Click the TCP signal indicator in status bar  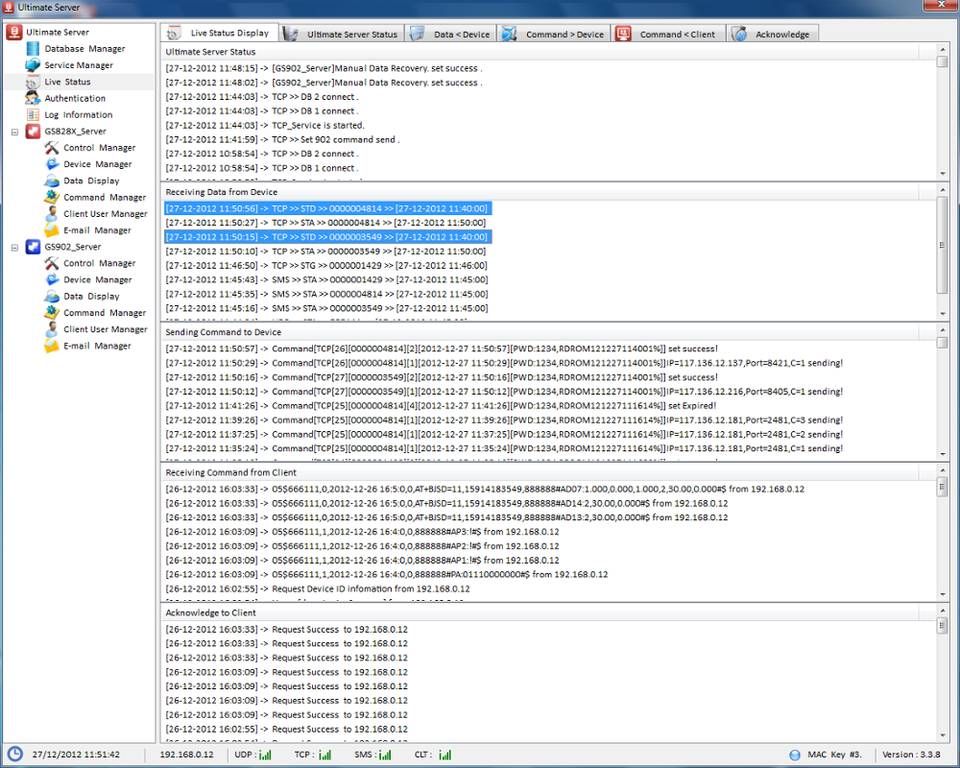pos(325,755)
